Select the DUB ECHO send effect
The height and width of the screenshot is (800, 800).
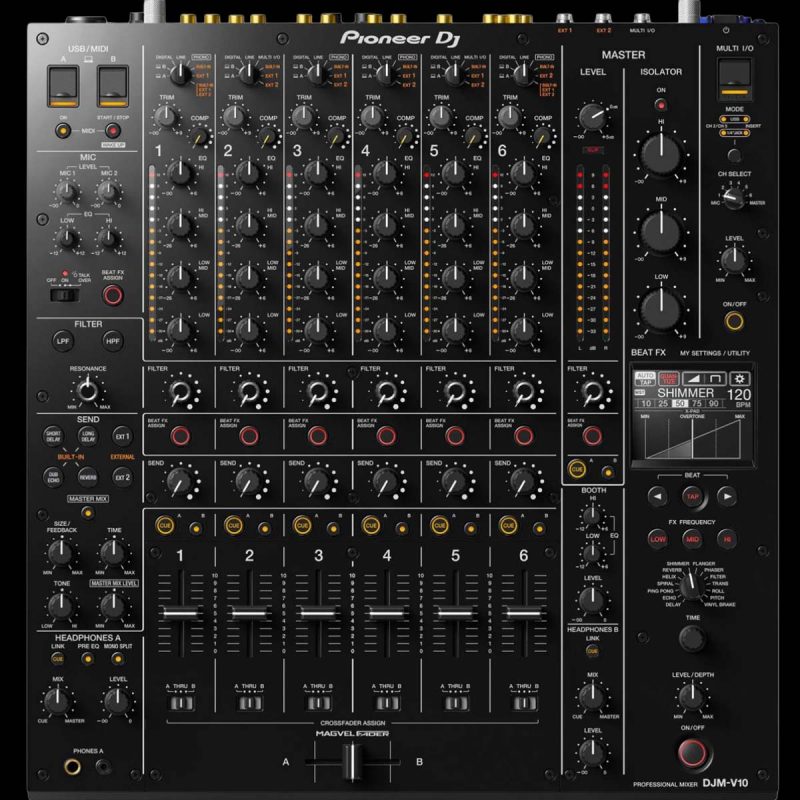click(53, 477)
